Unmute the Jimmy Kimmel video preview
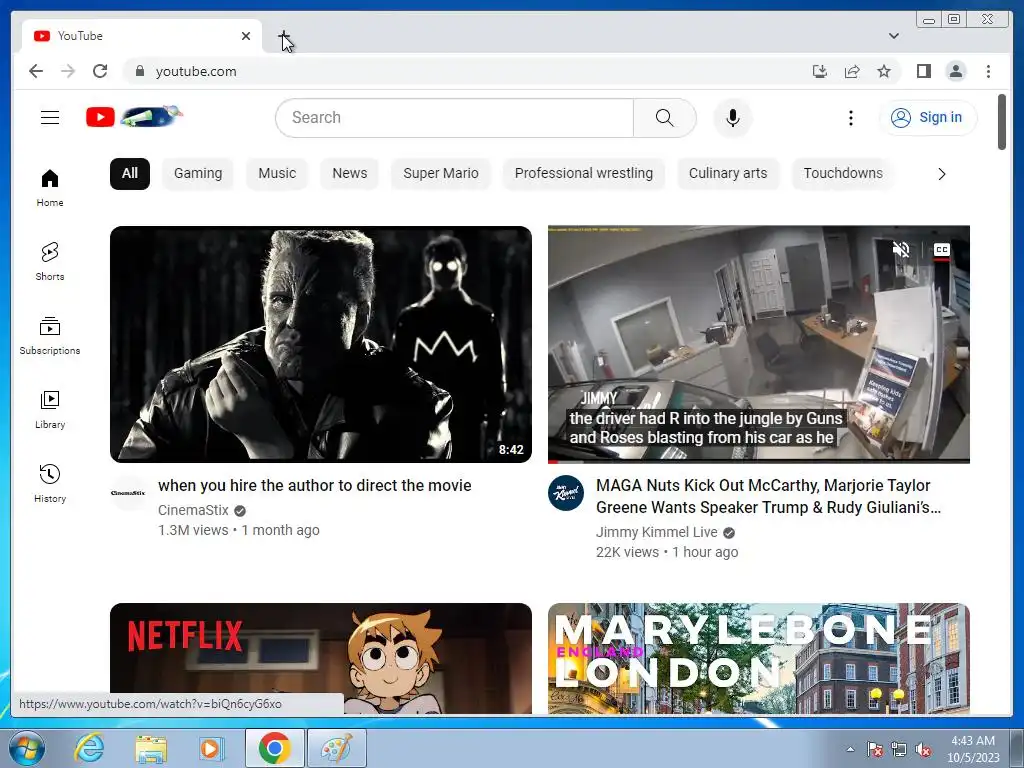Screen dimensions: 1024x768 [901, 249]
